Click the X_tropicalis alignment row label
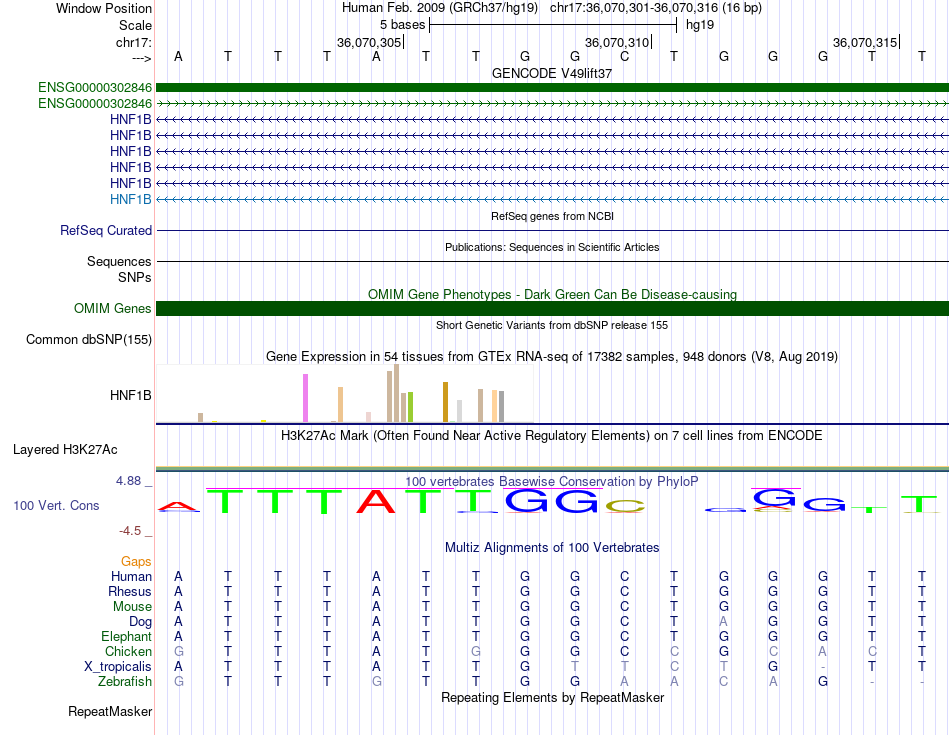 118,667
